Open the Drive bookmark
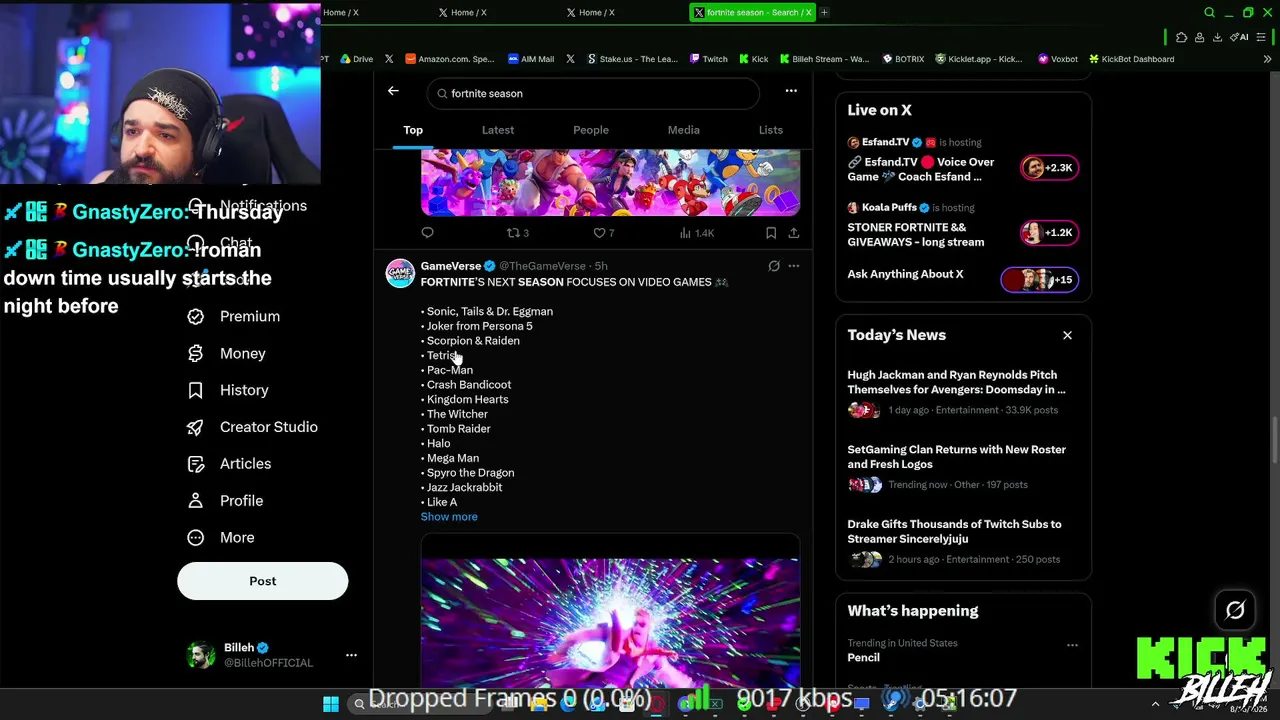 coord(356,59)
